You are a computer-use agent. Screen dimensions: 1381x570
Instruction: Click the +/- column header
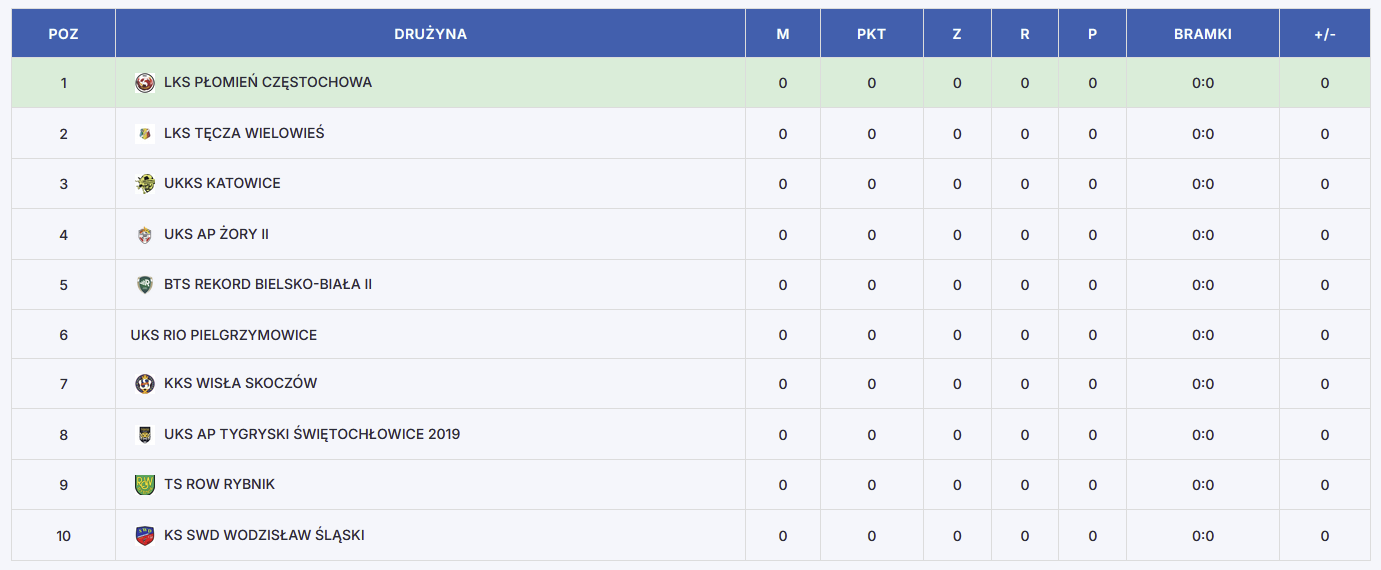[1325, 34]
